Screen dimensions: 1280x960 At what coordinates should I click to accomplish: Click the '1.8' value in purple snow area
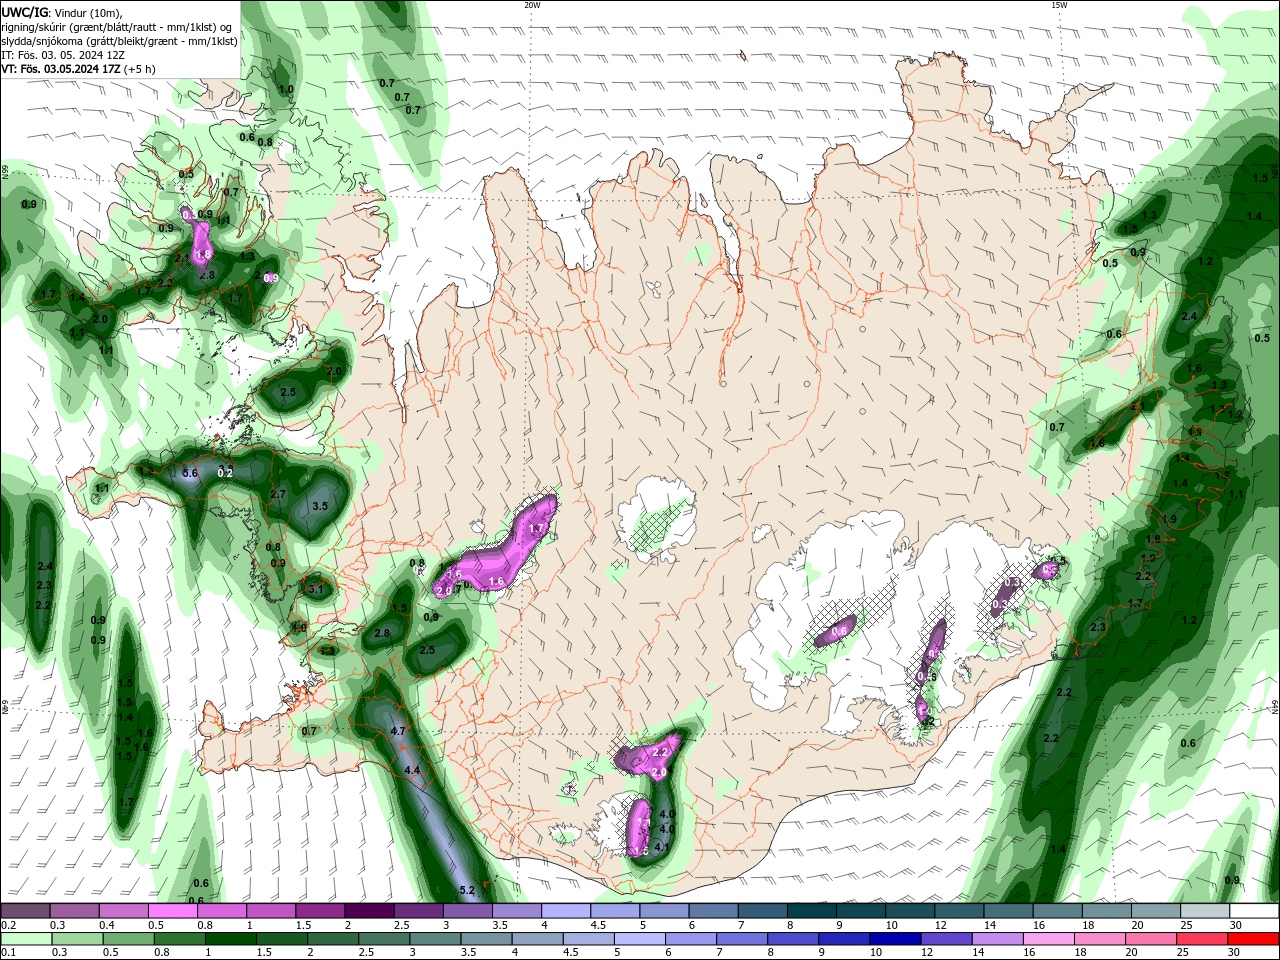click(x=205, y=255)
